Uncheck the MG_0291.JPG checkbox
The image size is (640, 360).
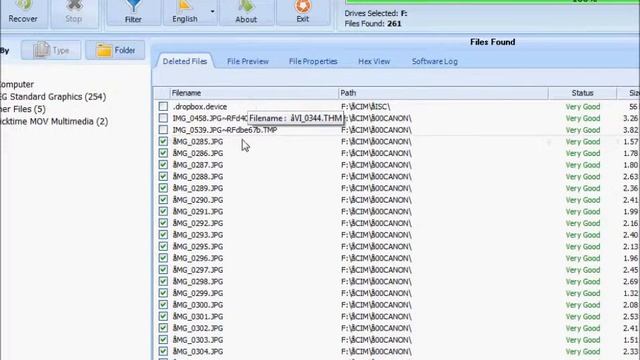163,211
